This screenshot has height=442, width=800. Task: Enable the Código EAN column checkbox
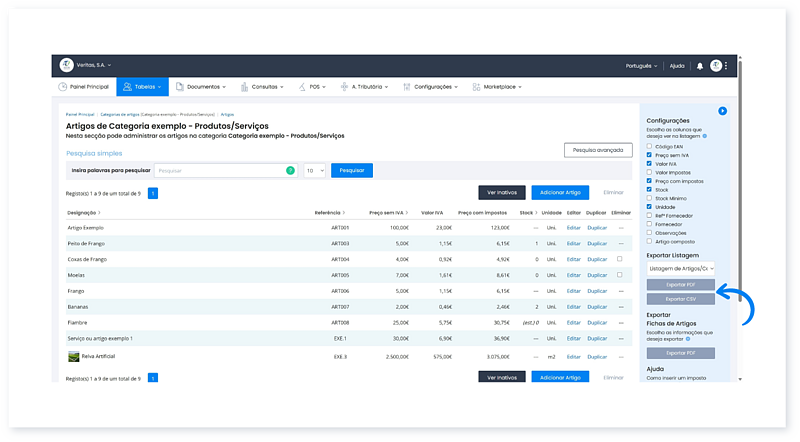coord(649,147)
